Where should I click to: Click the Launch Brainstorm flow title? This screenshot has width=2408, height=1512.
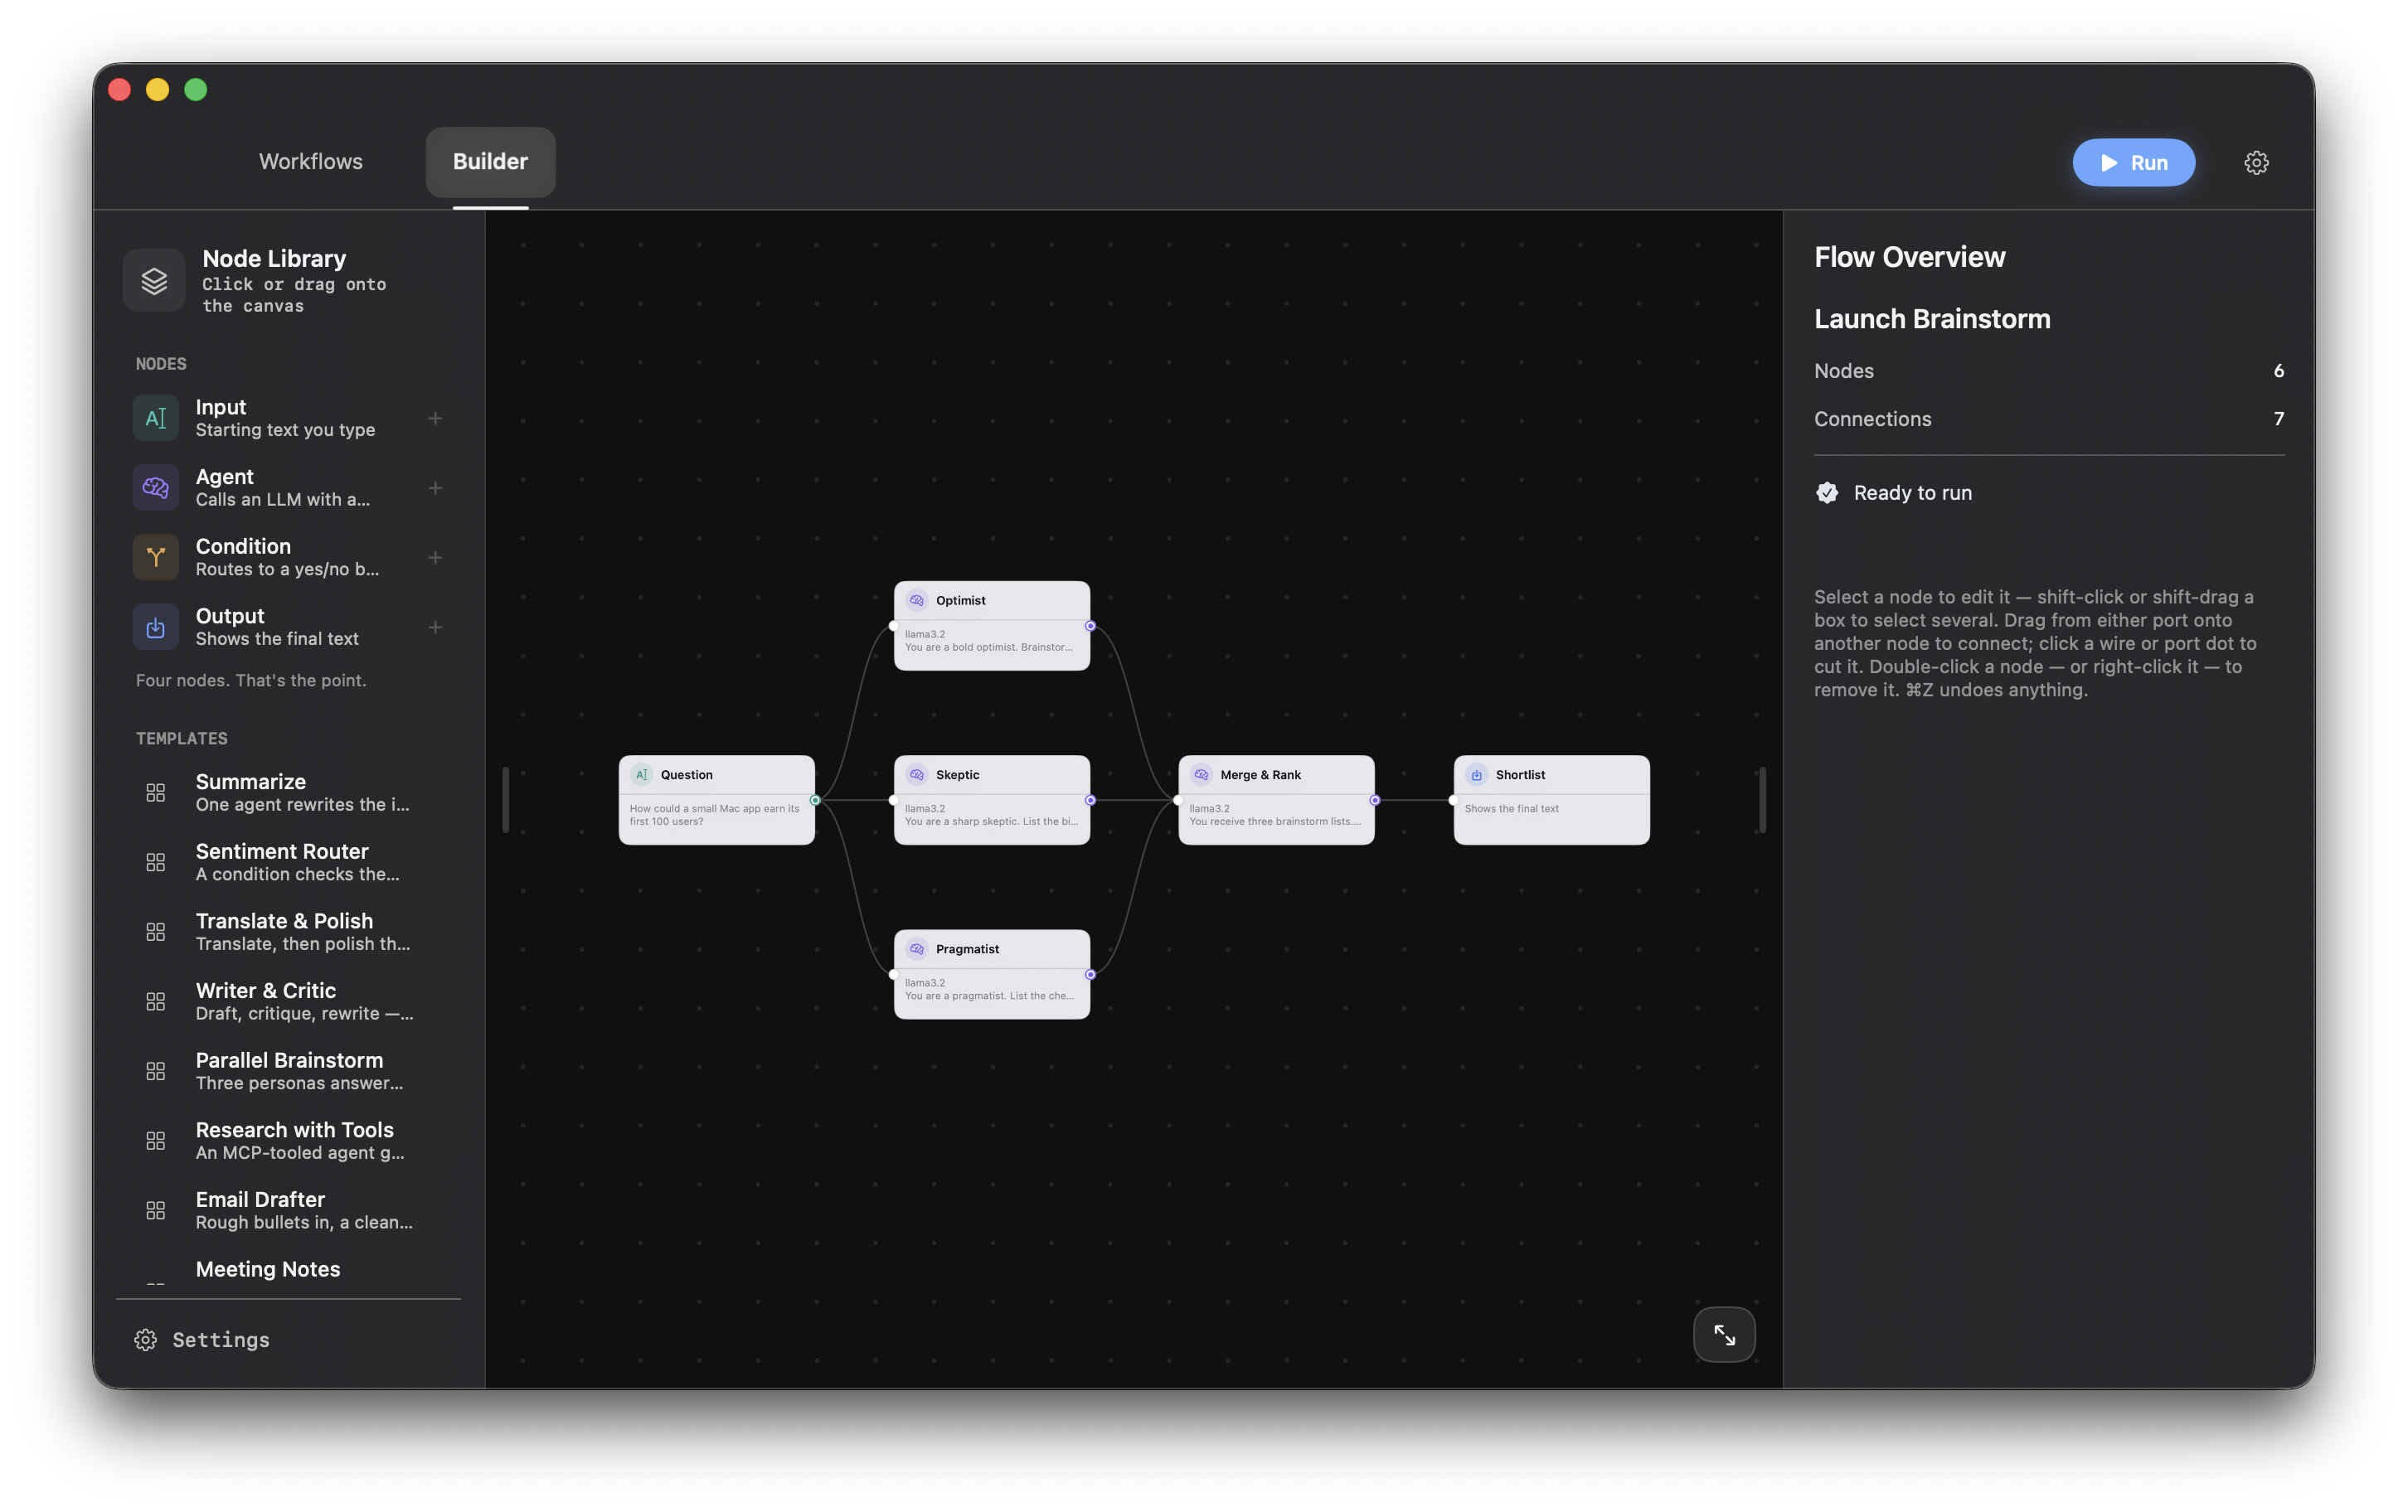1932,319
